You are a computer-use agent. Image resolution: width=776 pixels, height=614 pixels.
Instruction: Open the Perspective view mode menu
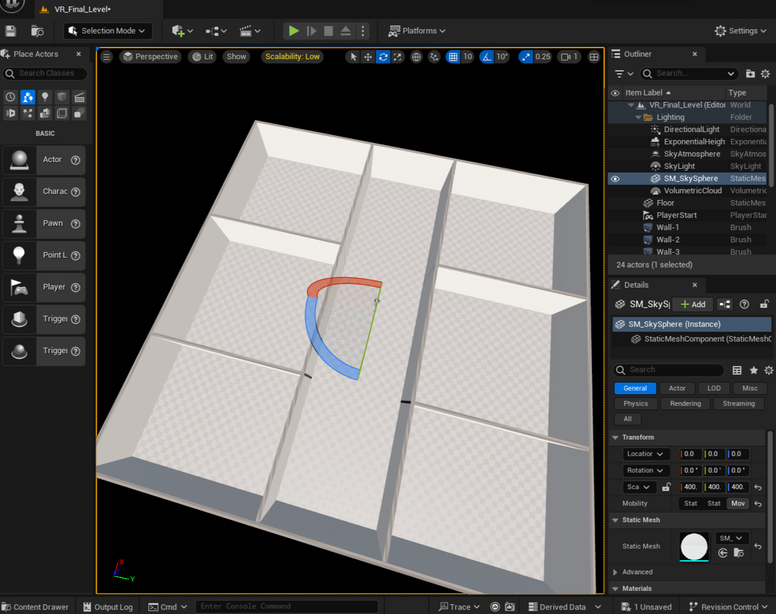(x=150, y=57)
